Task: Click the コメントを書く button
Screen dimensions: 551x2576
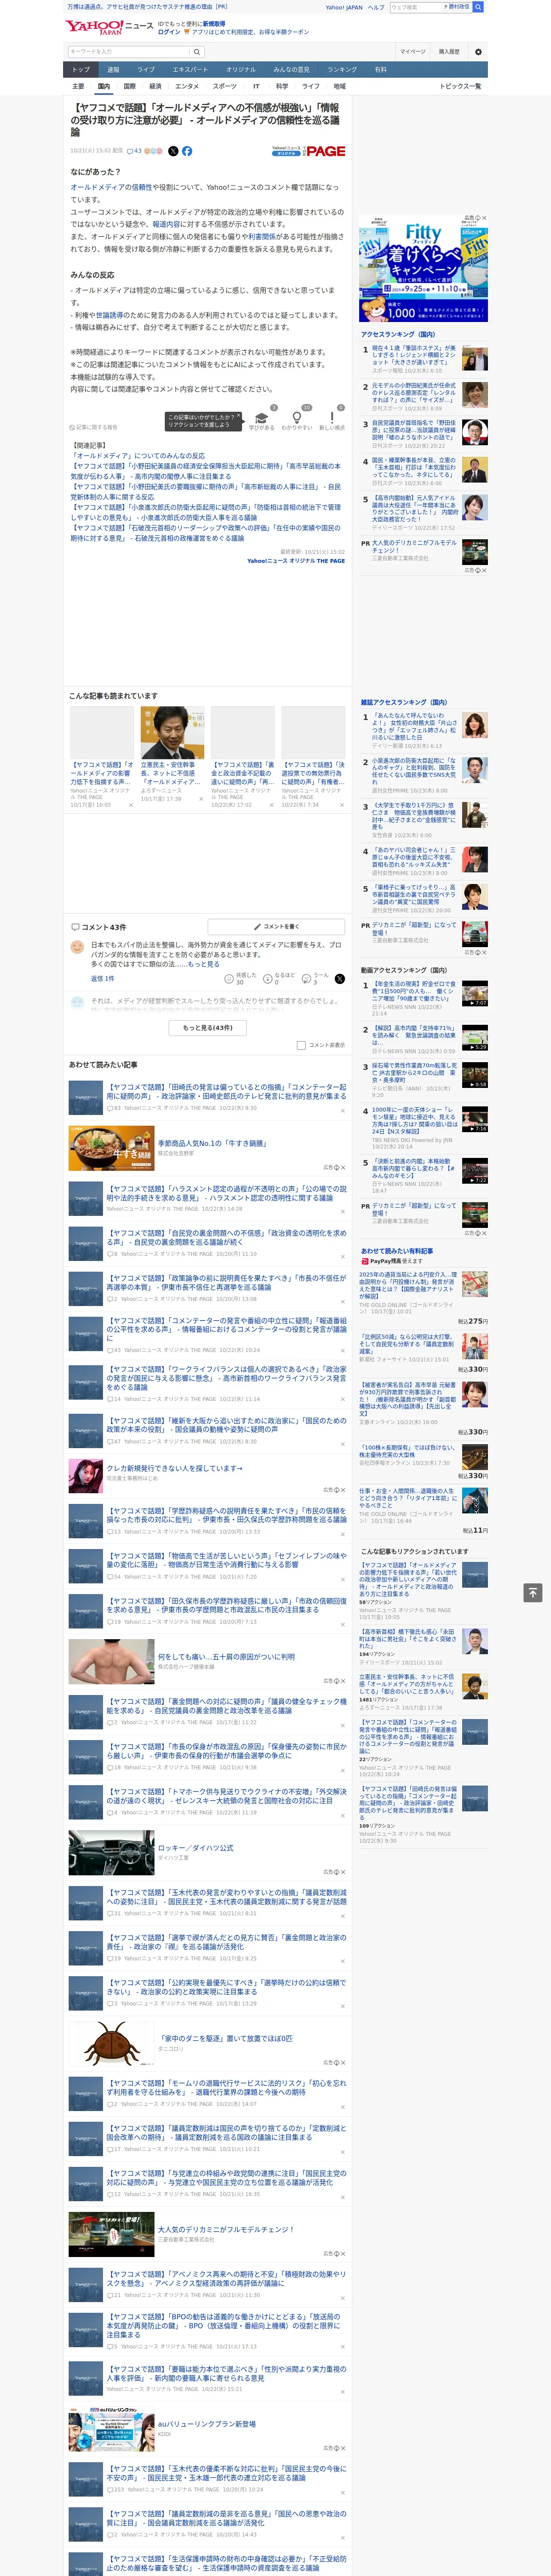Action: [276, 927]
